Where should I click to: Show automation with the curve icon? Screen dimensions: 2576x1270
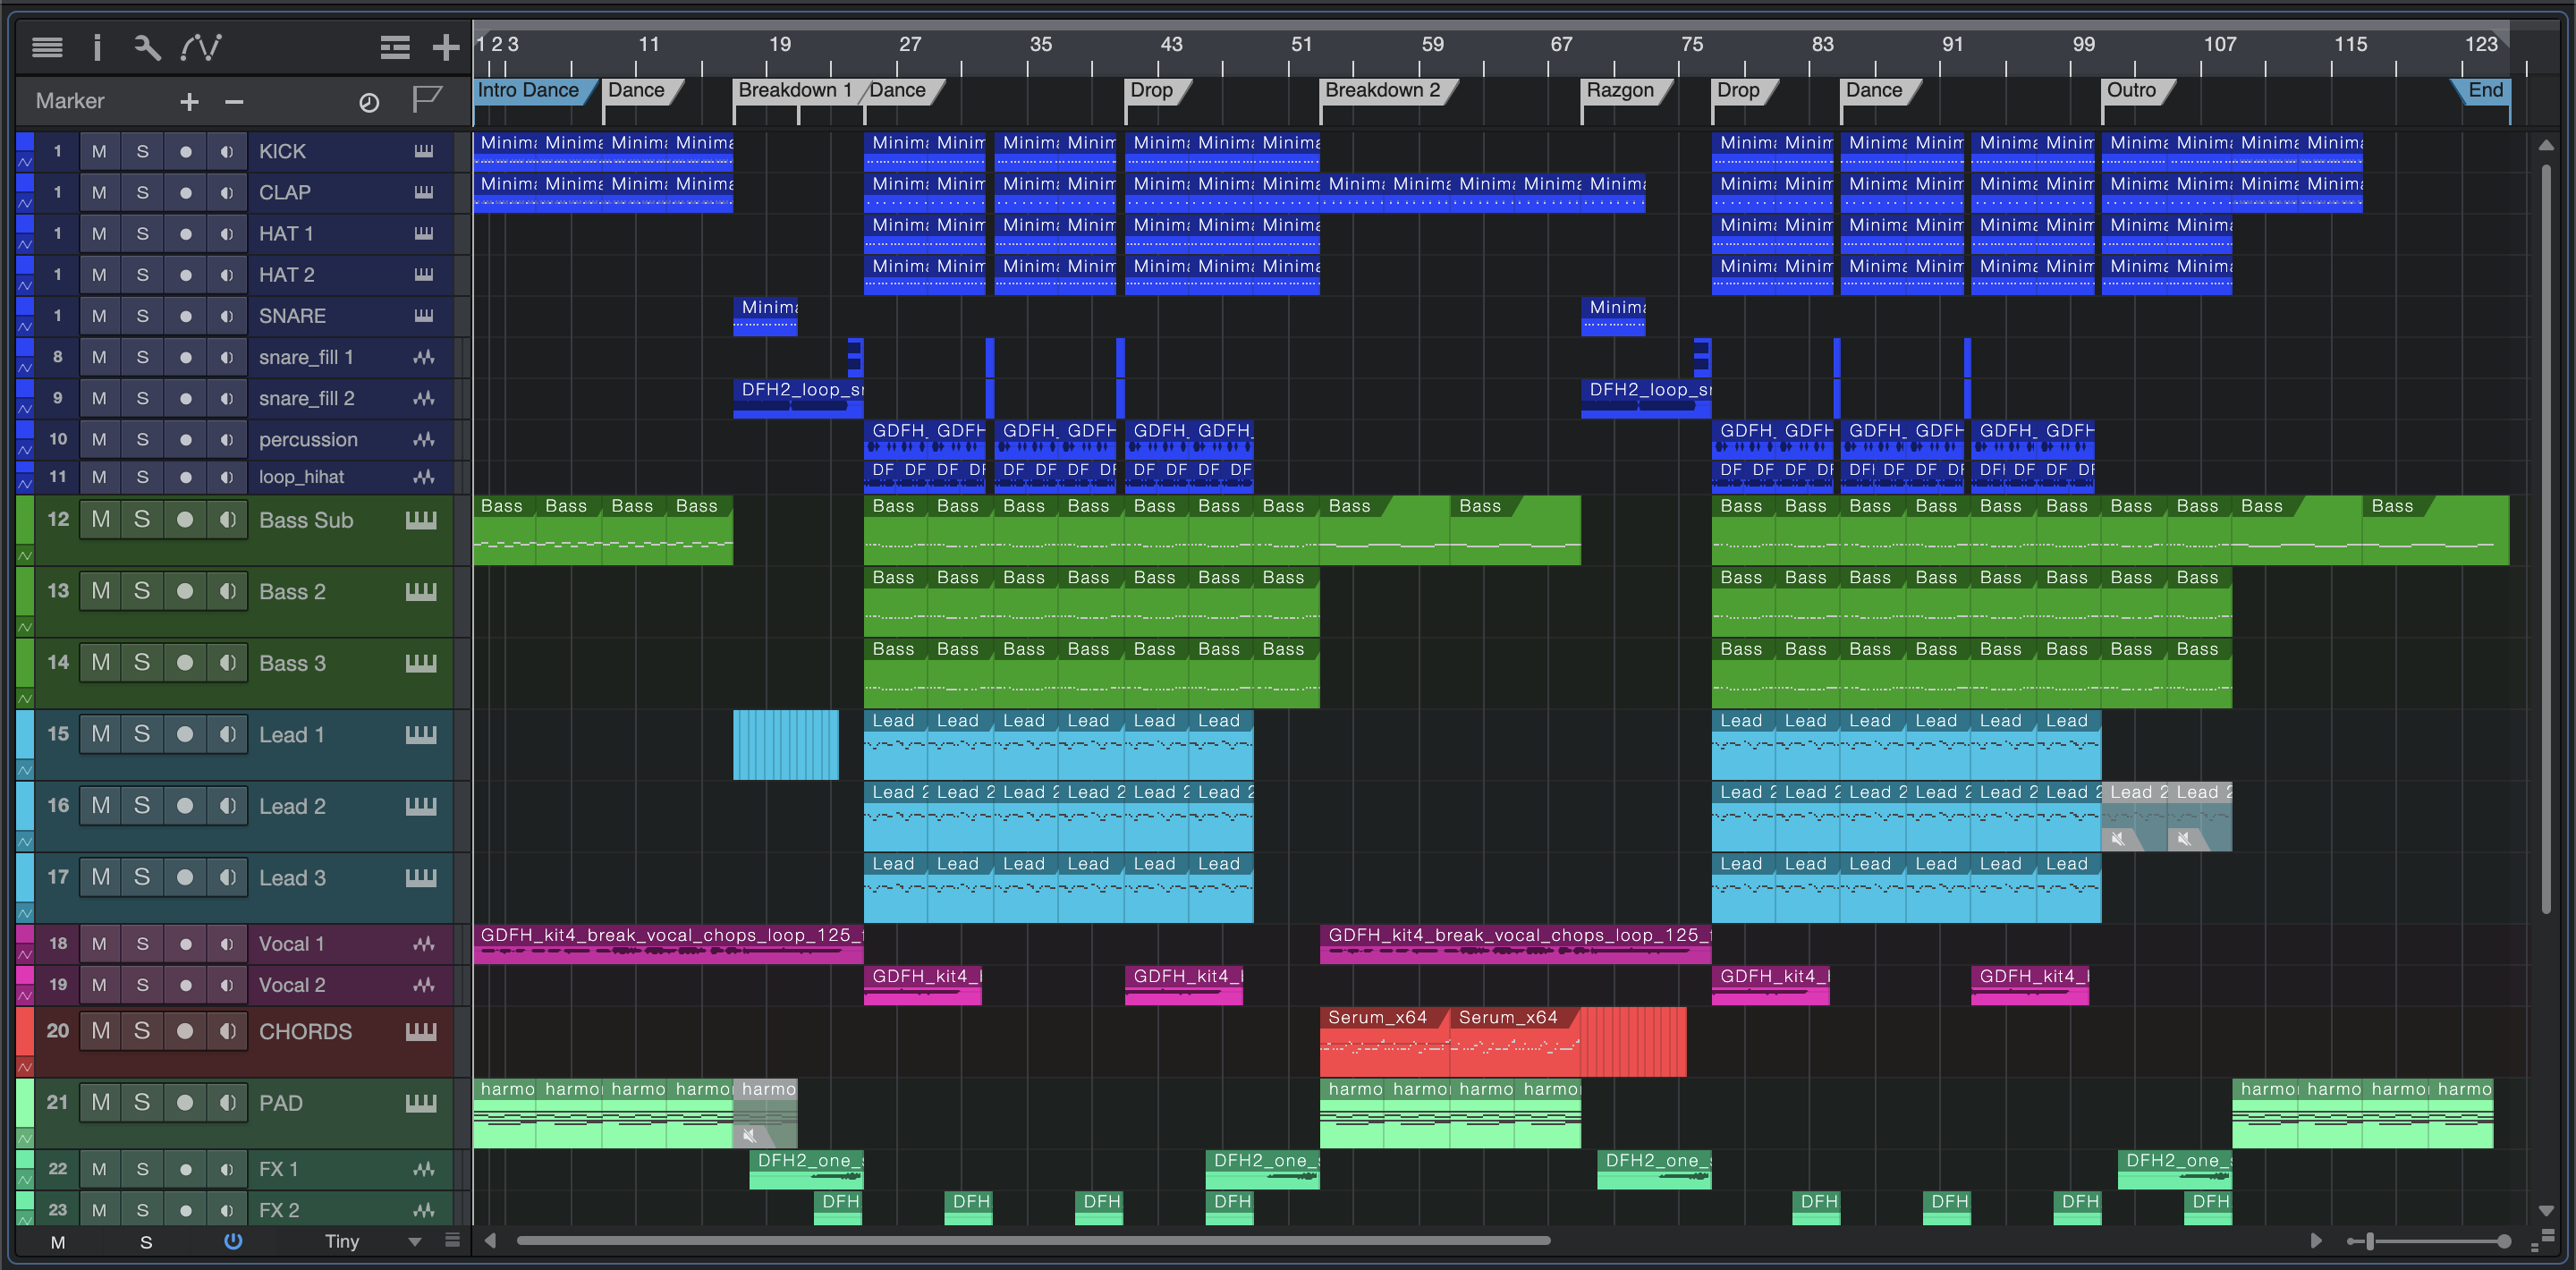(x=201, y=46)
